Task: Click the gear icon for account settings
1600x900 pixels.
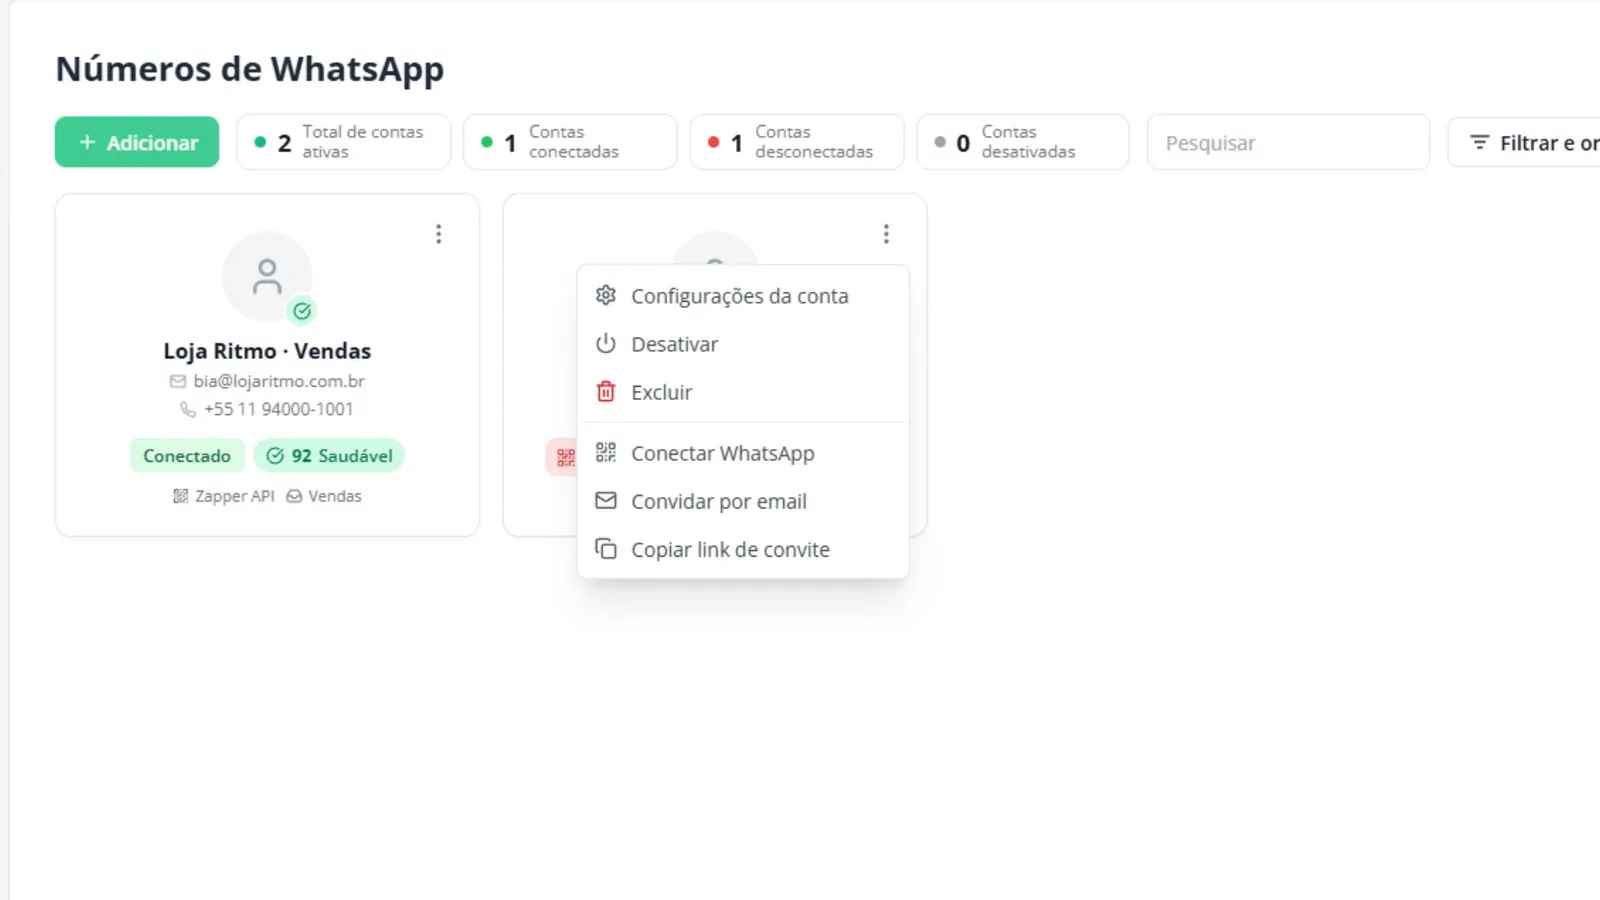Action: point(606,295)
